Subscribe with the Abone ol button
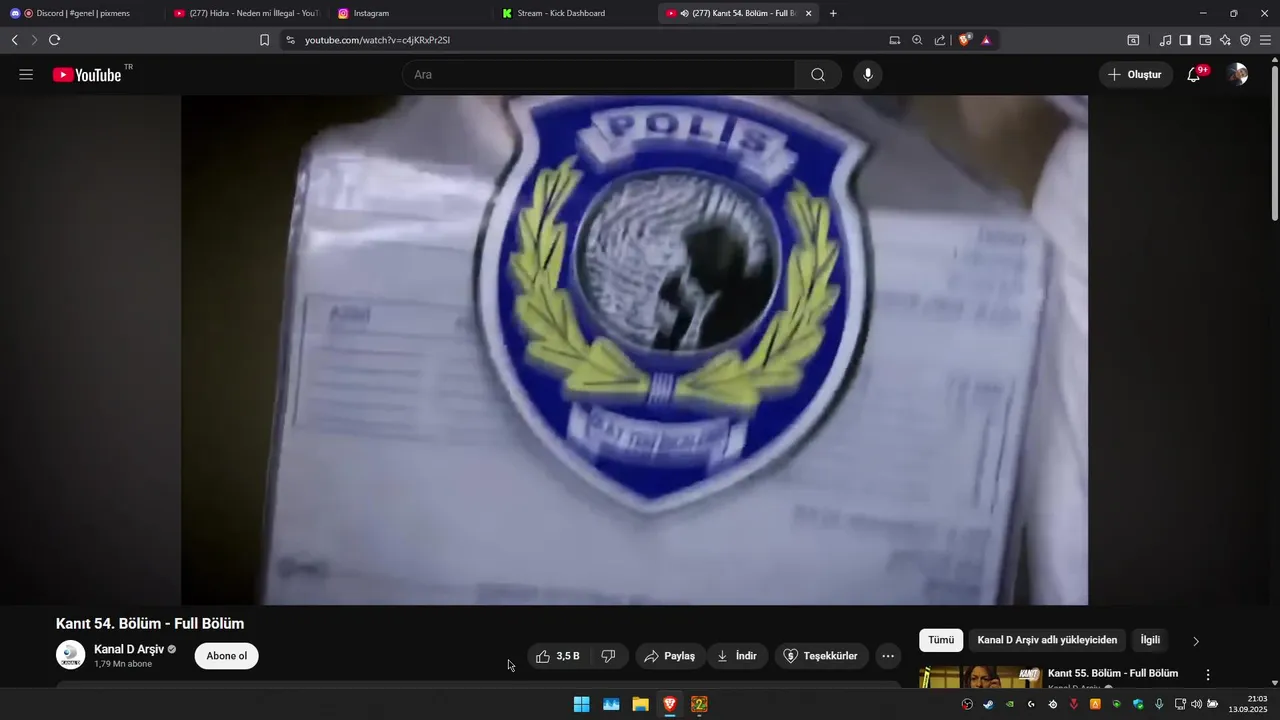This screenshot has width=1280, height=720. coord(227,656)
